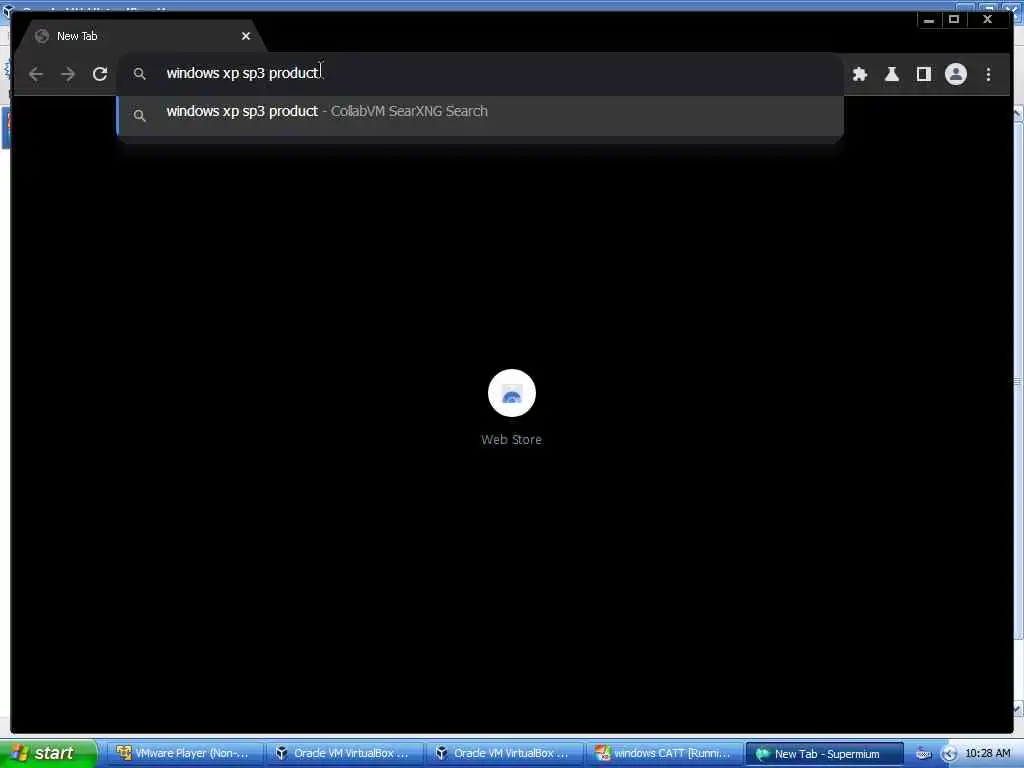
Task: Open the Chrome Labs flask icon
Action: 892,74
